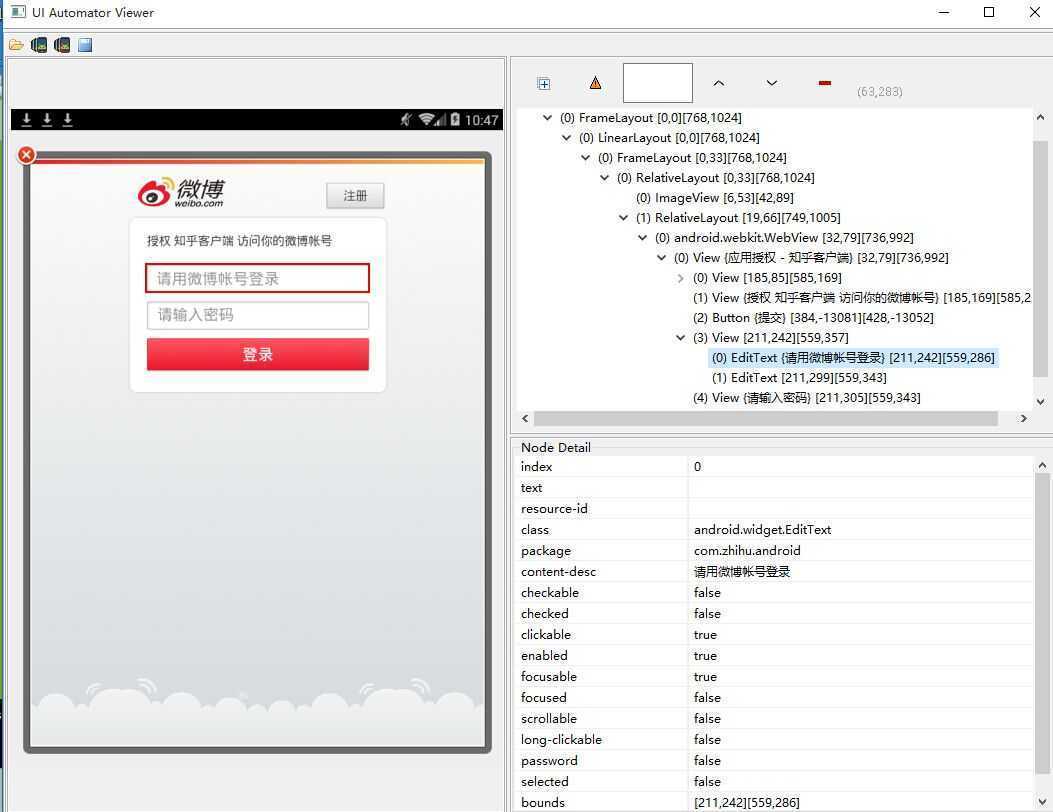Click the red 登录 button in the screenshot
Image resolution: width=1053 pixels, height=812 pixels.
pos(257,354)
